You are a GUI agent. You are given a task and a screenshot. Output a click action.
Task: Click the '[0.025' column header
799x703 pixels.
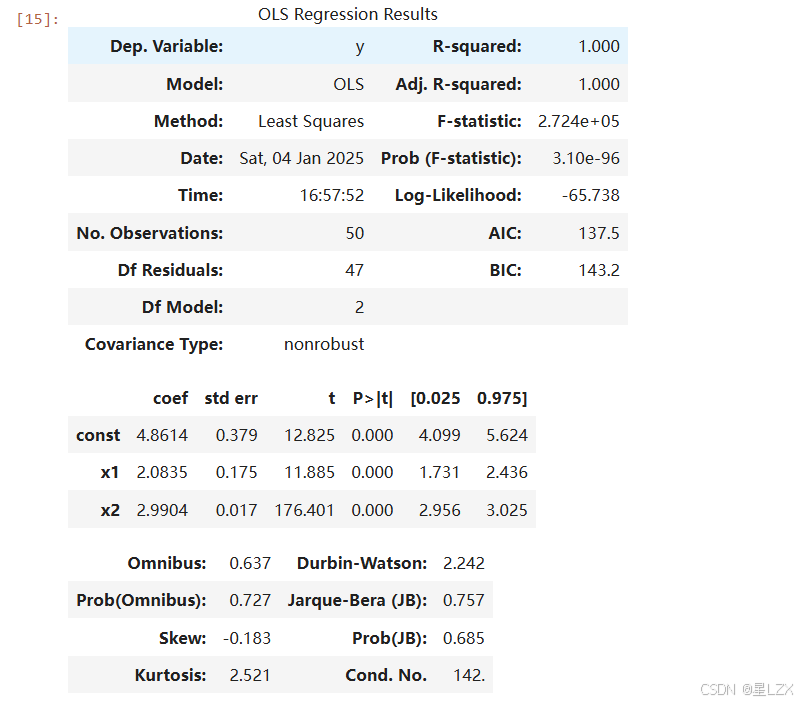[435, 398]
